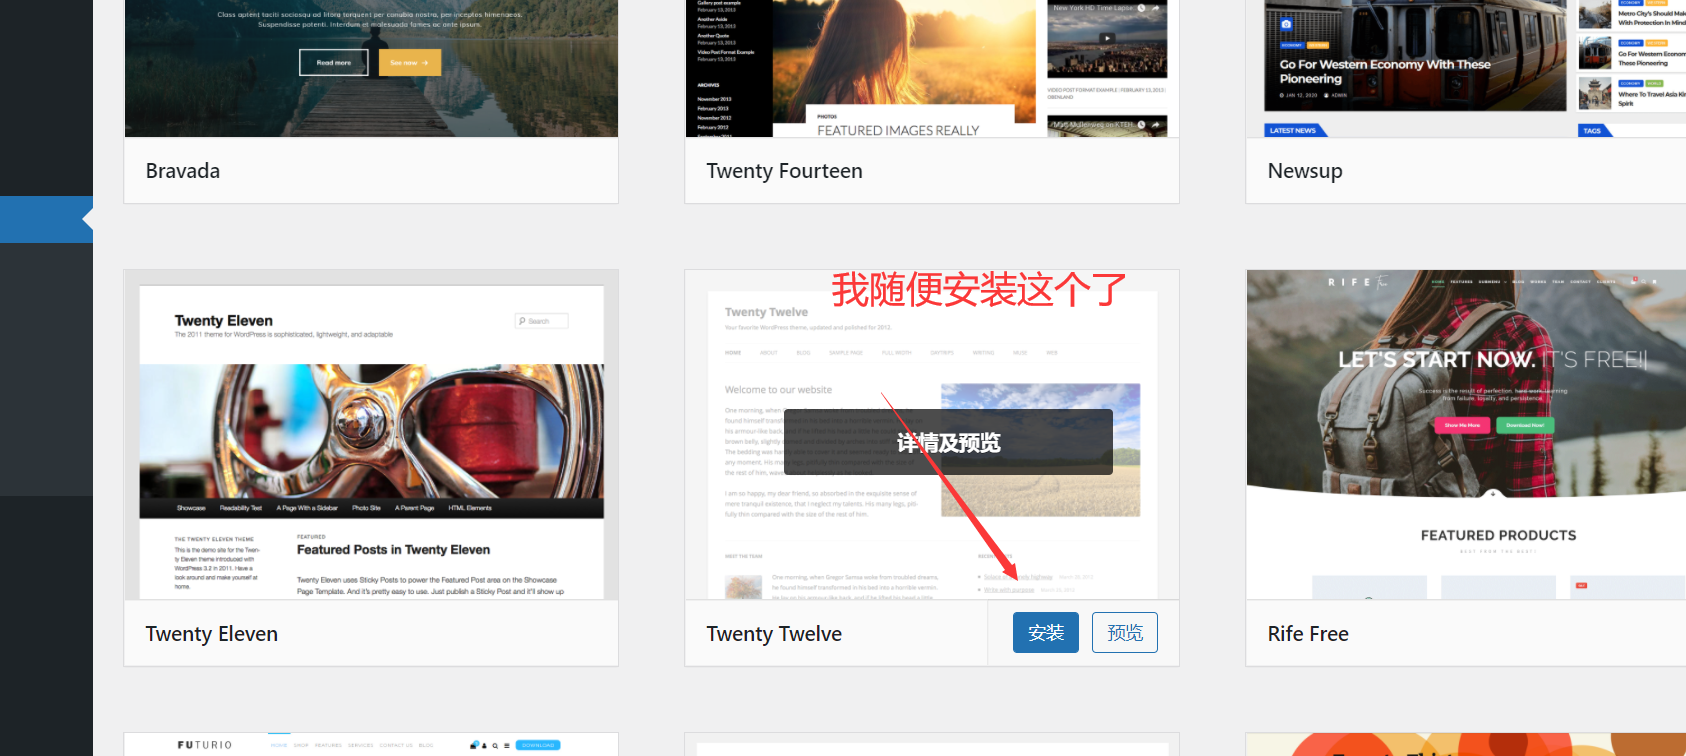Select the Newsup theme name

(1305, 171)
